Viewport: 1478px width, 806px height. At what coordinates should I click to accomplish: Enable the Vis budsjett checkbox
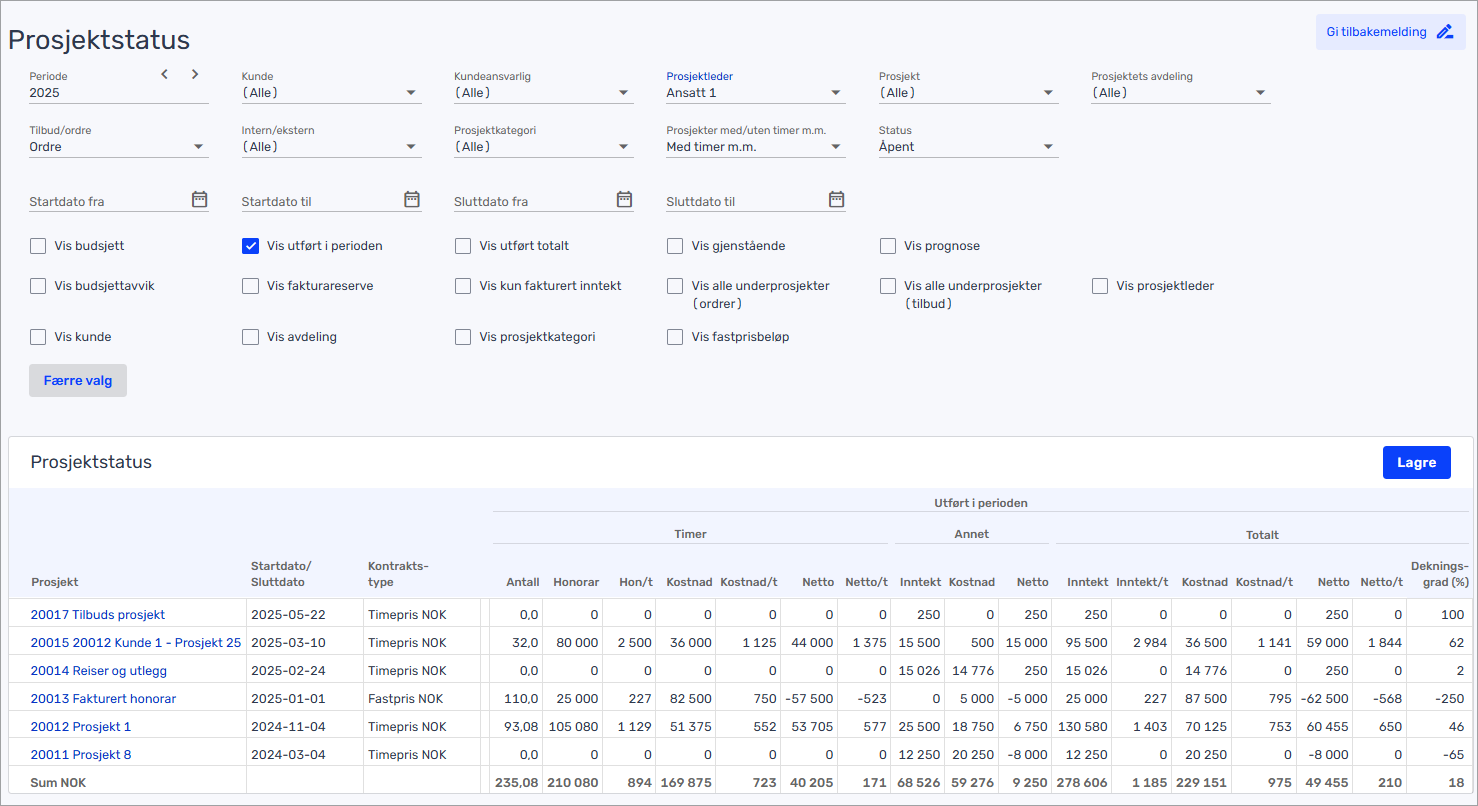[38, 246]
